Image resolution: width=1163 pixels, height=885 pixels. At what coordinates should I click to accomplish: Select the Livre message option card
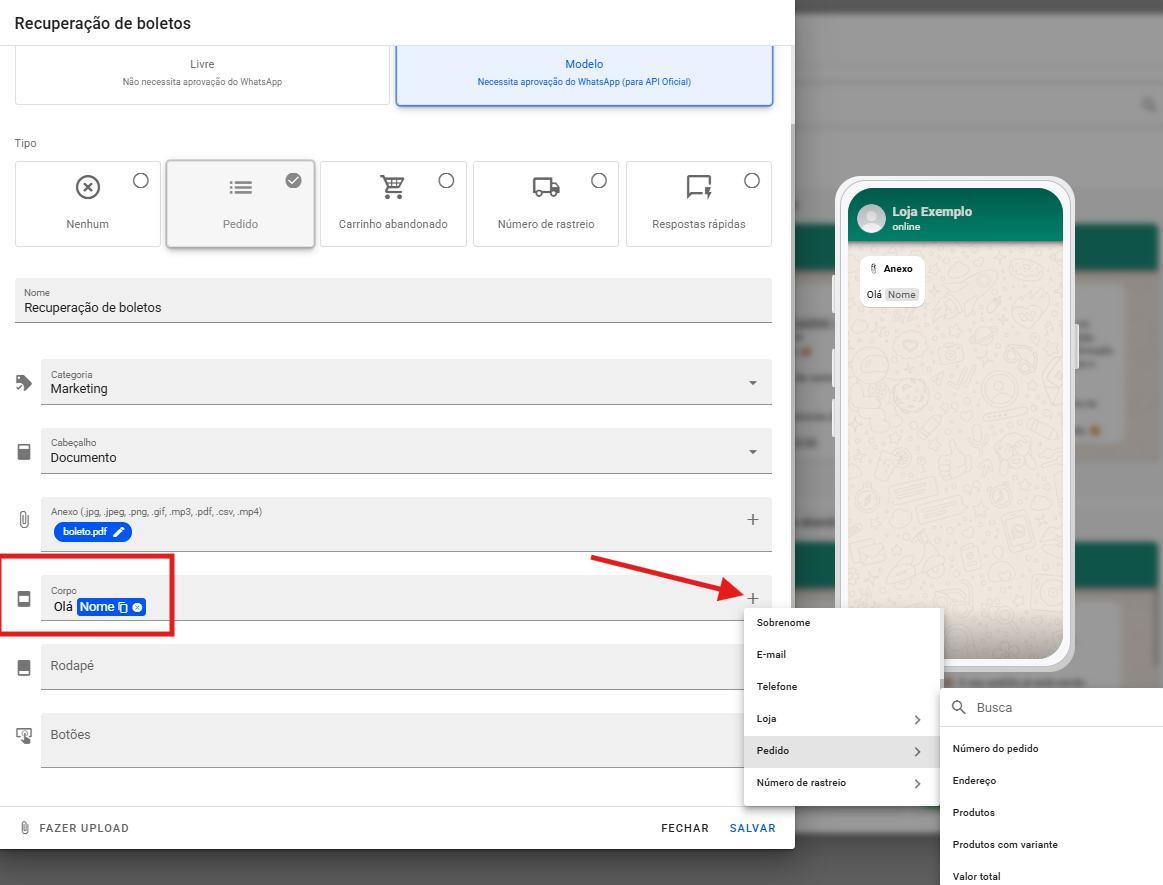[202, 73]
